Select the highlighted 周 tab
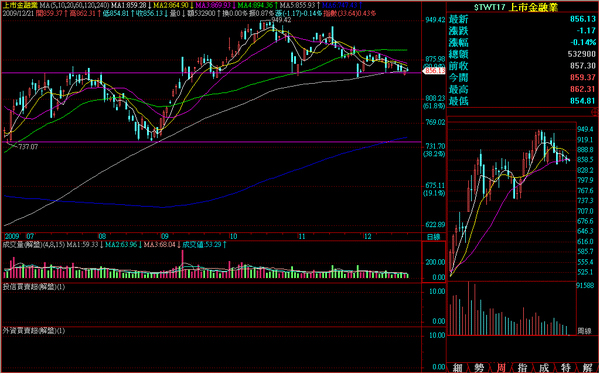 tap(501, 368)
